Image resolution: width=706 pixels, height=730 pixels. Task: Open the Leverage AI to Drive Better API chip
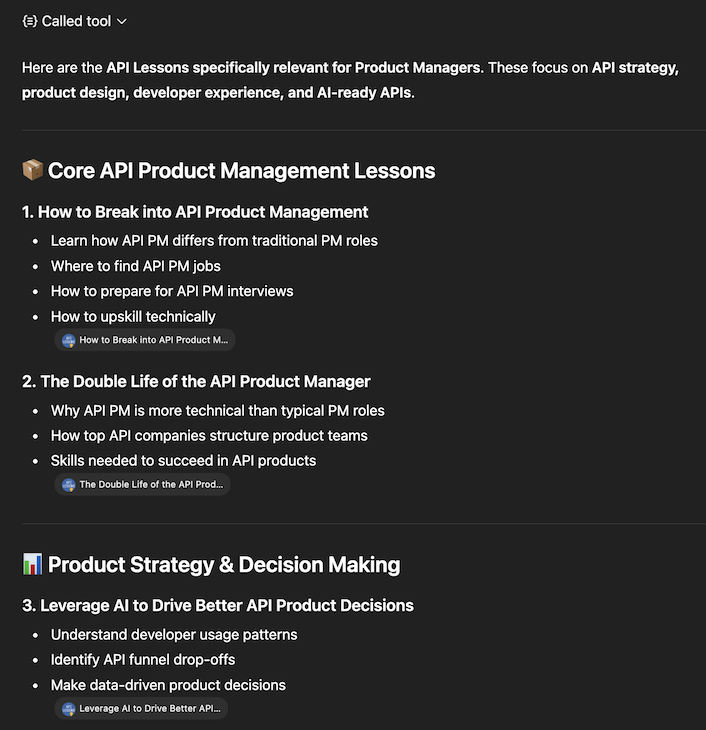tap(148, 709)
